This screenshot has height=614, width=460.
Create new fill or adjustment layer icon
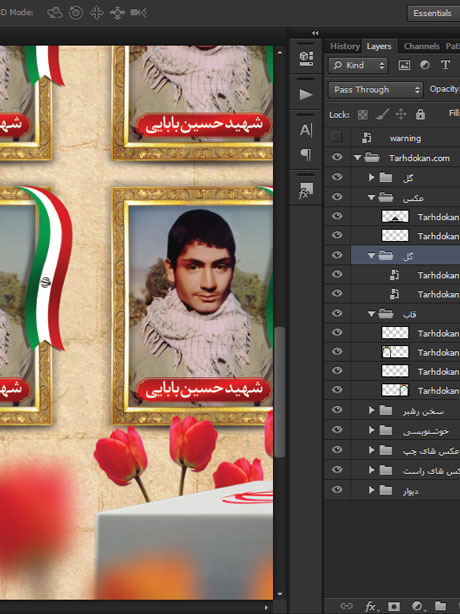point(417,606)
